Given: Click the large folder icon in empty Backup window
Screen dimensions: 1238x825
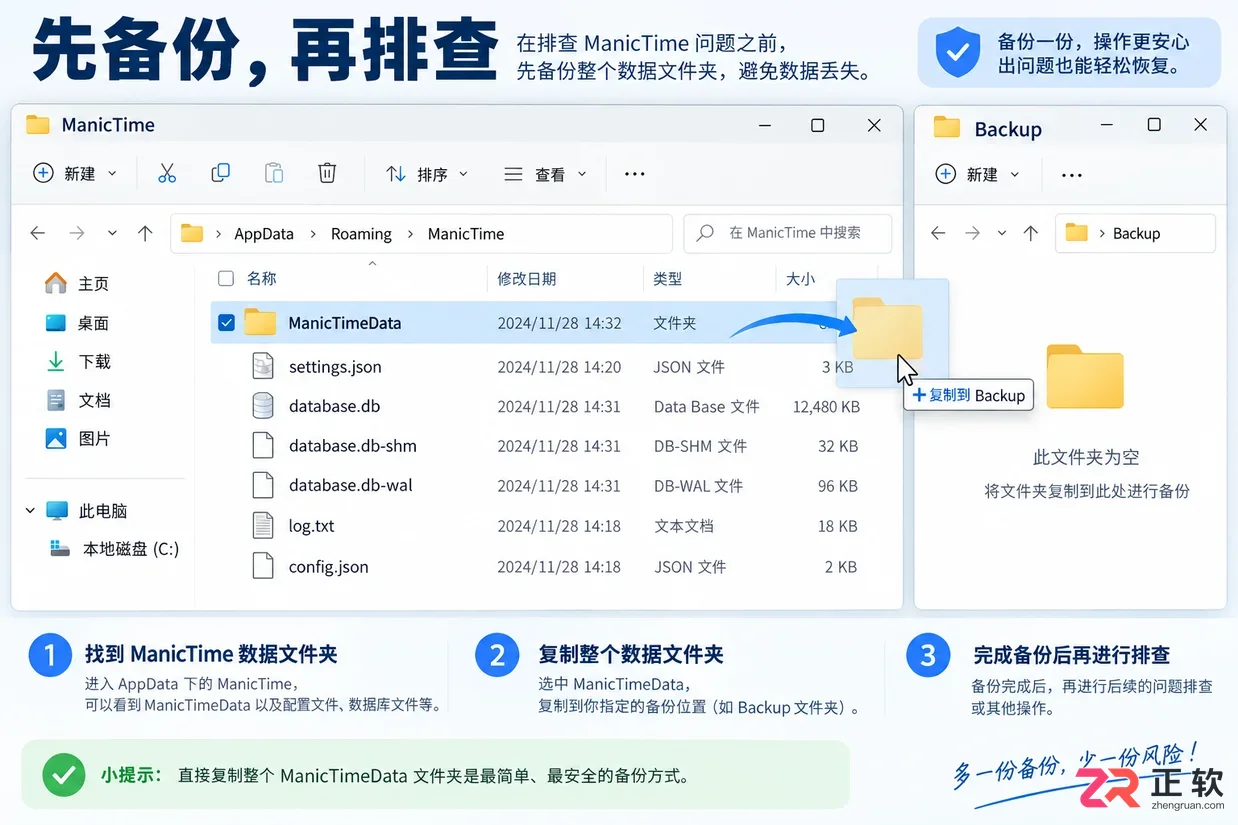Looking at the screenshot, I should [x=1085, y=376].
